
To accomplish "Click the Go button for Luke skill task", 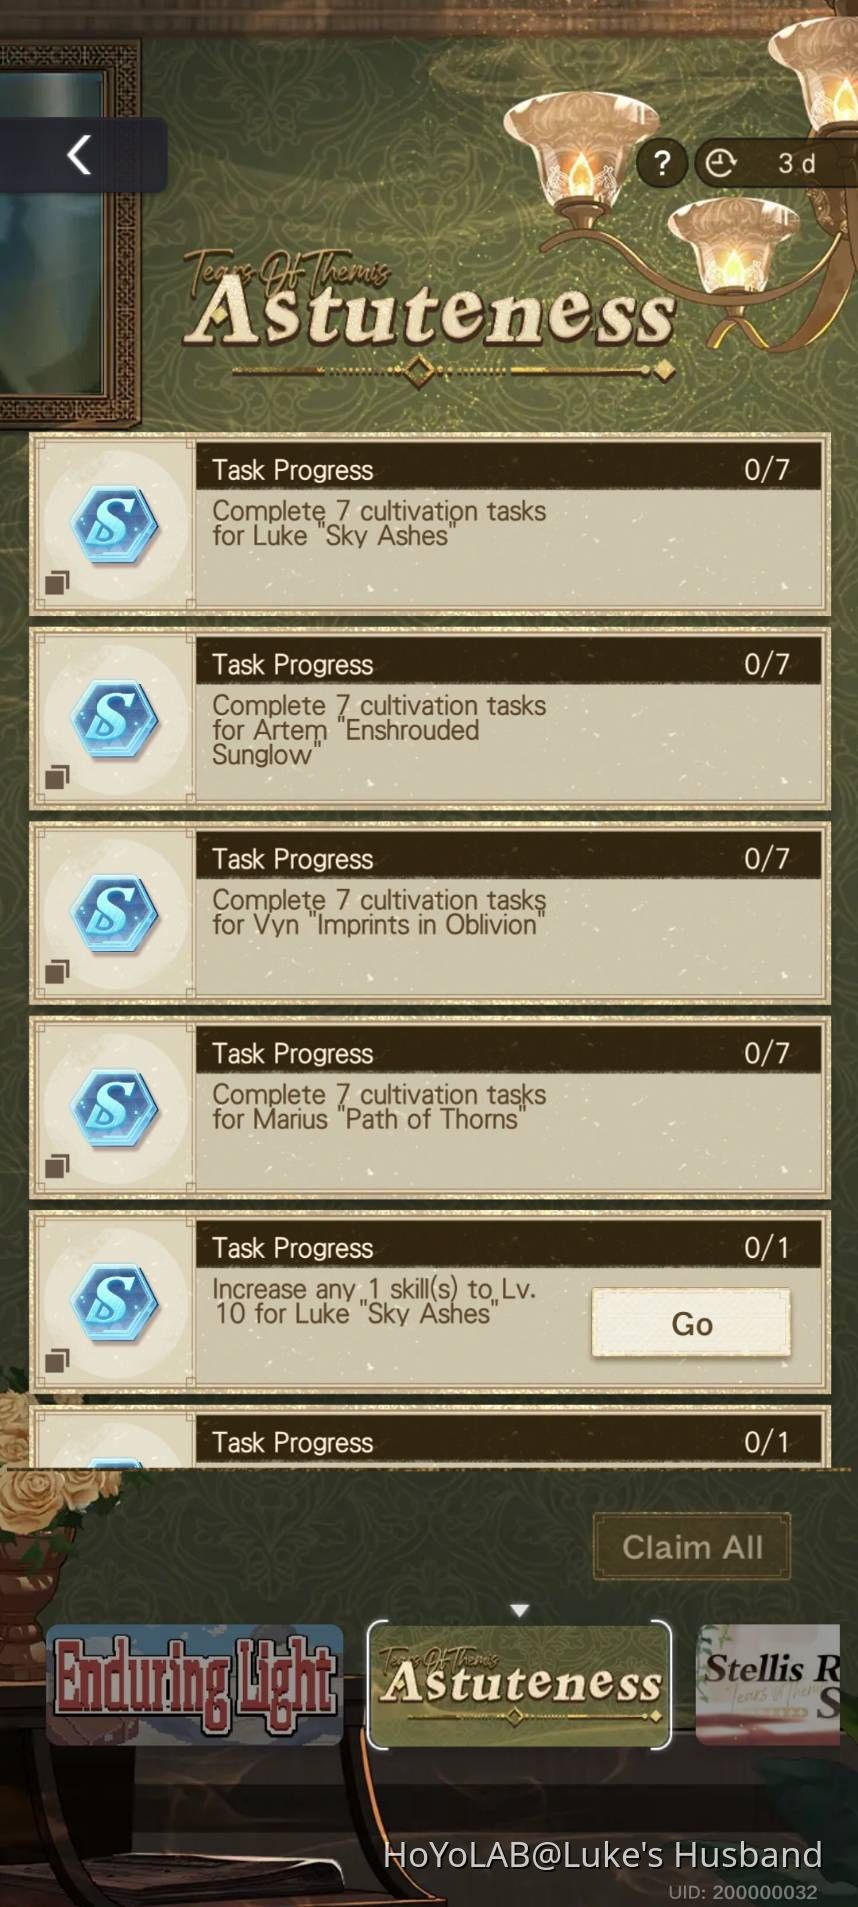I will pyautogui.click(x=691, y=1323).
